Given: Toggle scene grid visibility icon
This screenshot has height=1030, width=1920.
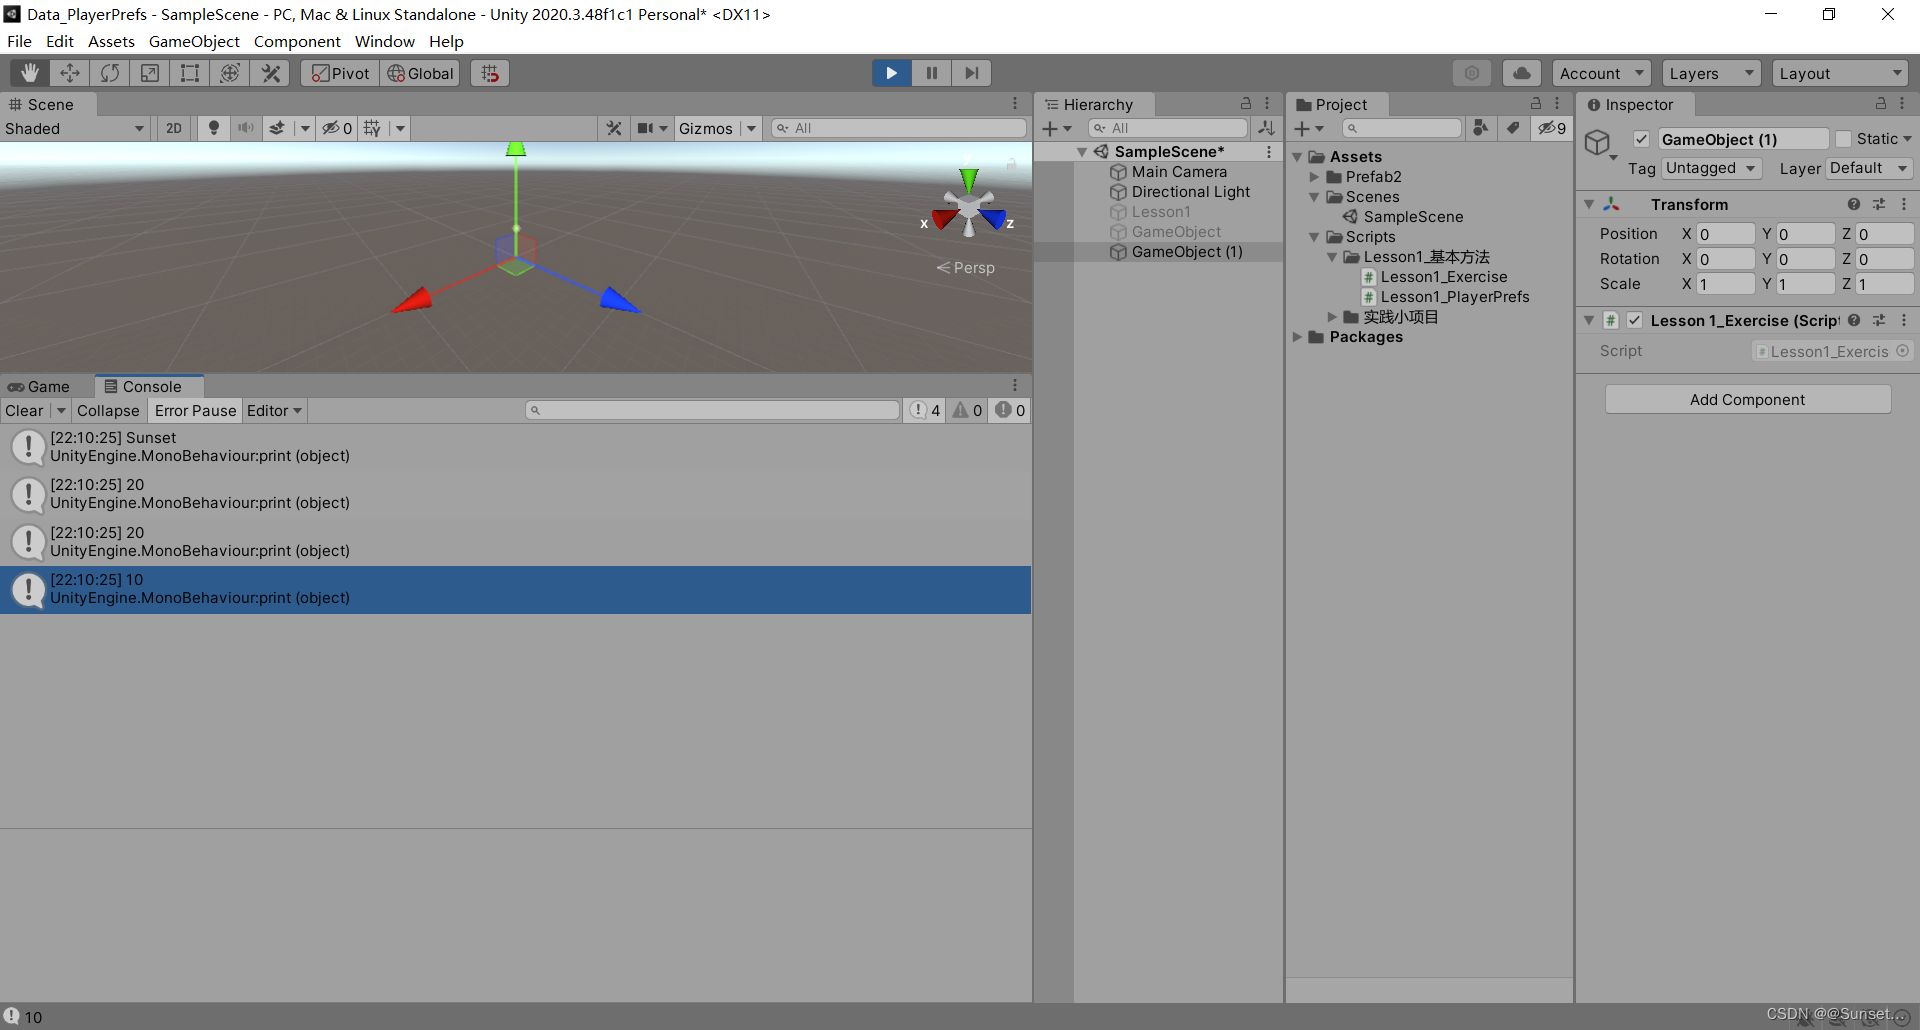Looking at the screenshot, I should pyautogui.click(x=372, y=128).
